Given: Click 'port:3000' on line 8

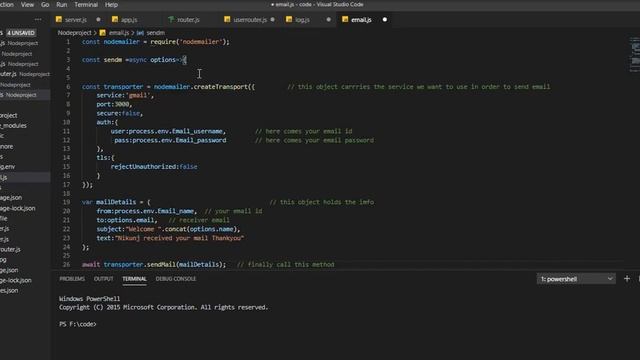Looking at the screenshot, I should coord(114,104).
